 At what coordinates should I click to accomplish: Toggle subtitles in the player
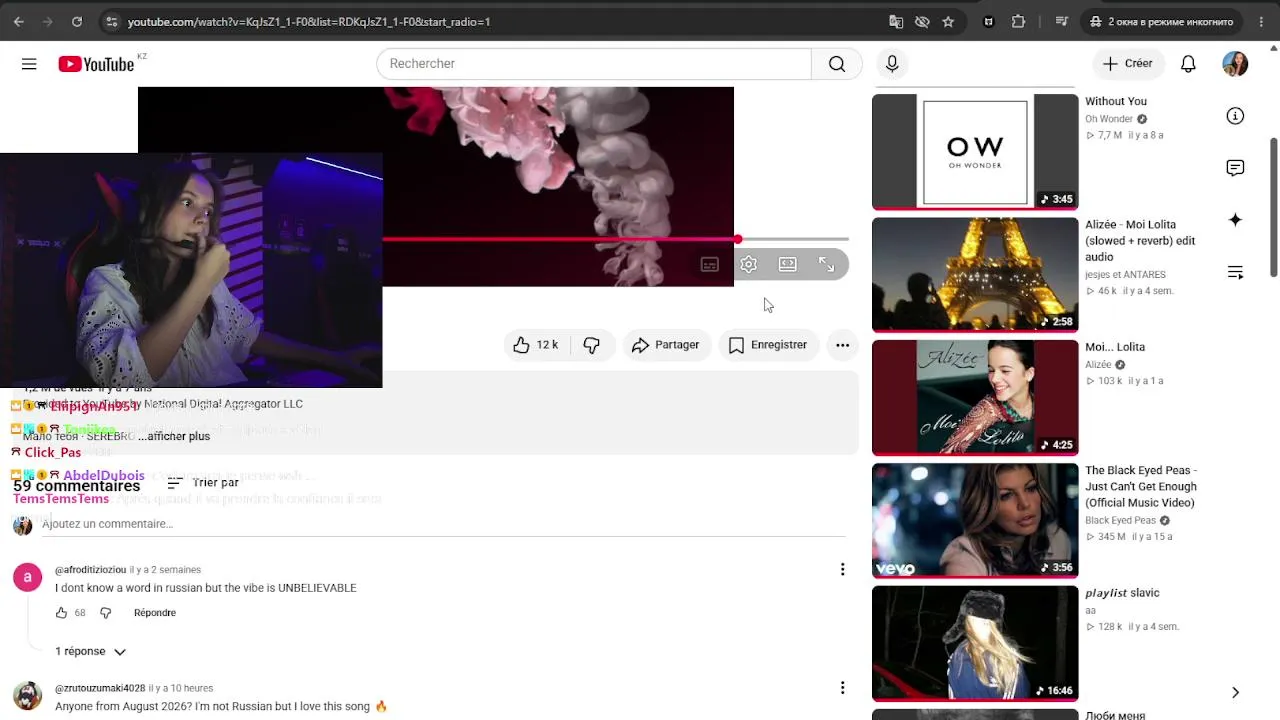tap(710, 264)
